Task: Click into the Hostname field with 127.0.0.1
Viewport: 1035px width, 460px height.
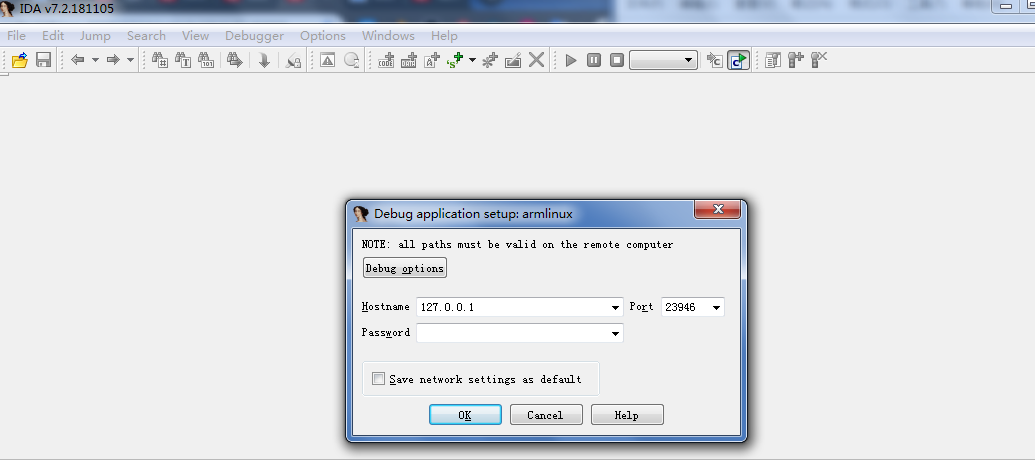Action: pyautogui.click(x=513, y=307)
